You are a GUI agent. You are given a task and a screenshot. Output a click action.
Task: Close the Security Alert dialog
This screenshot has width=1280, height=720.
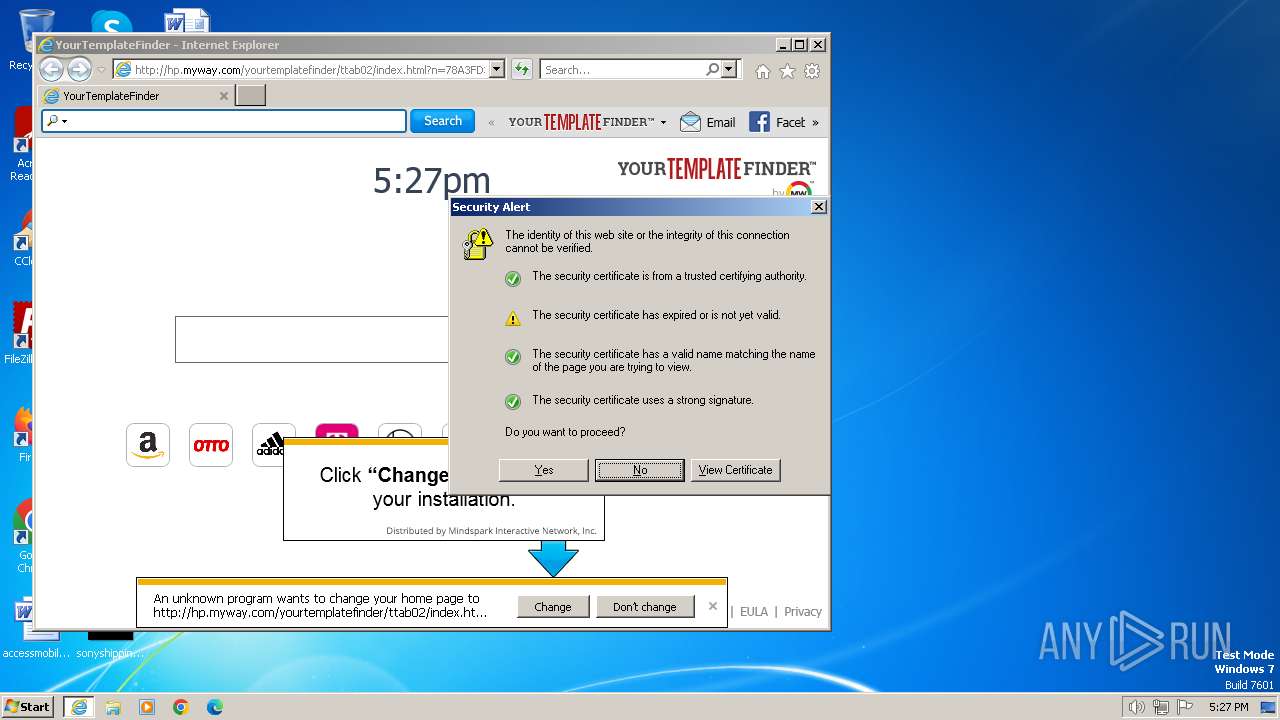pyautogui.click(x=818, y=207)
